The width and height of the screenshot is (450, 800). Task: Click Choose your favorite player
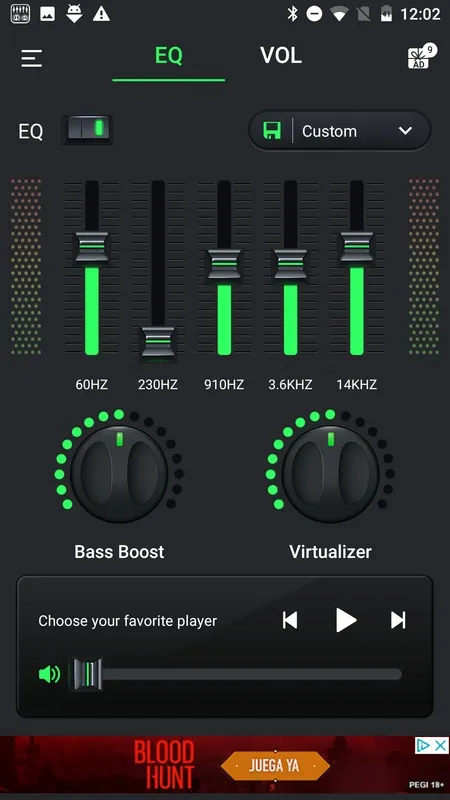128,621
